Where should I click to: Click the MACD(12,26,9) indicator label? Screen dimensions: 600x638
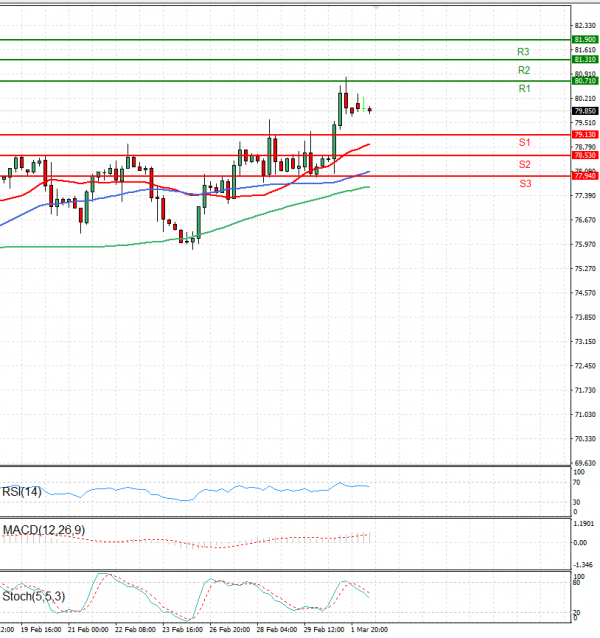[44, 530]
